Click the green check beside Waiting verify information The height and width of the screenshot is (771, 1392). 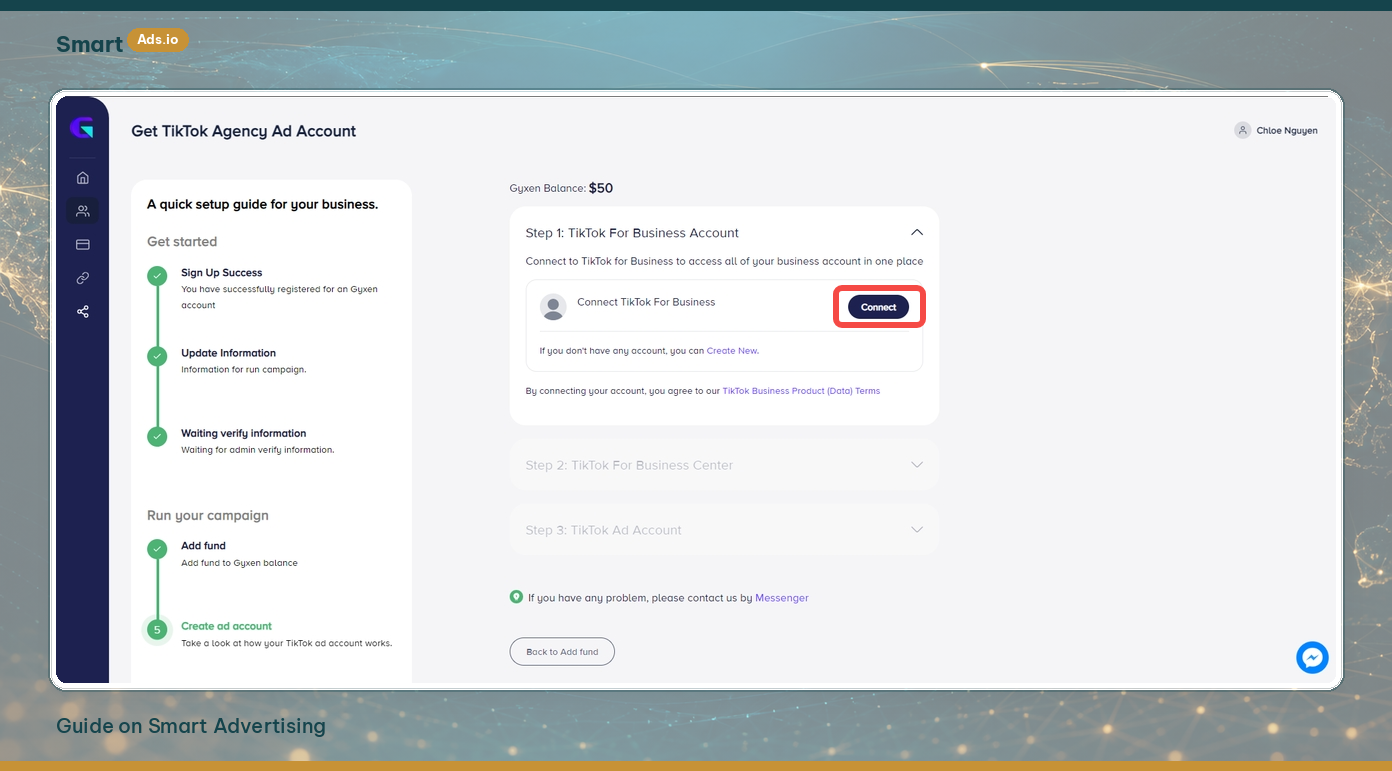(157, 437)
